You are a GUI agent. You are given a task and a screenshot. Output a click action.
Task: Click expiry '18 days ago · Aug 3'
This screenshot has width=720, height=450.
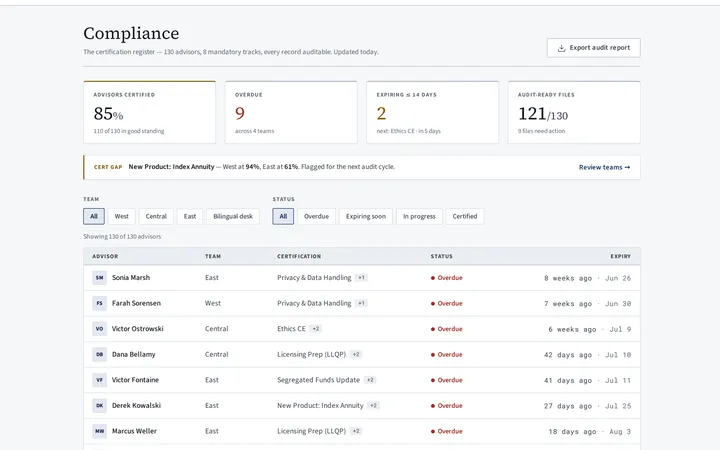[x=590, y=432]
